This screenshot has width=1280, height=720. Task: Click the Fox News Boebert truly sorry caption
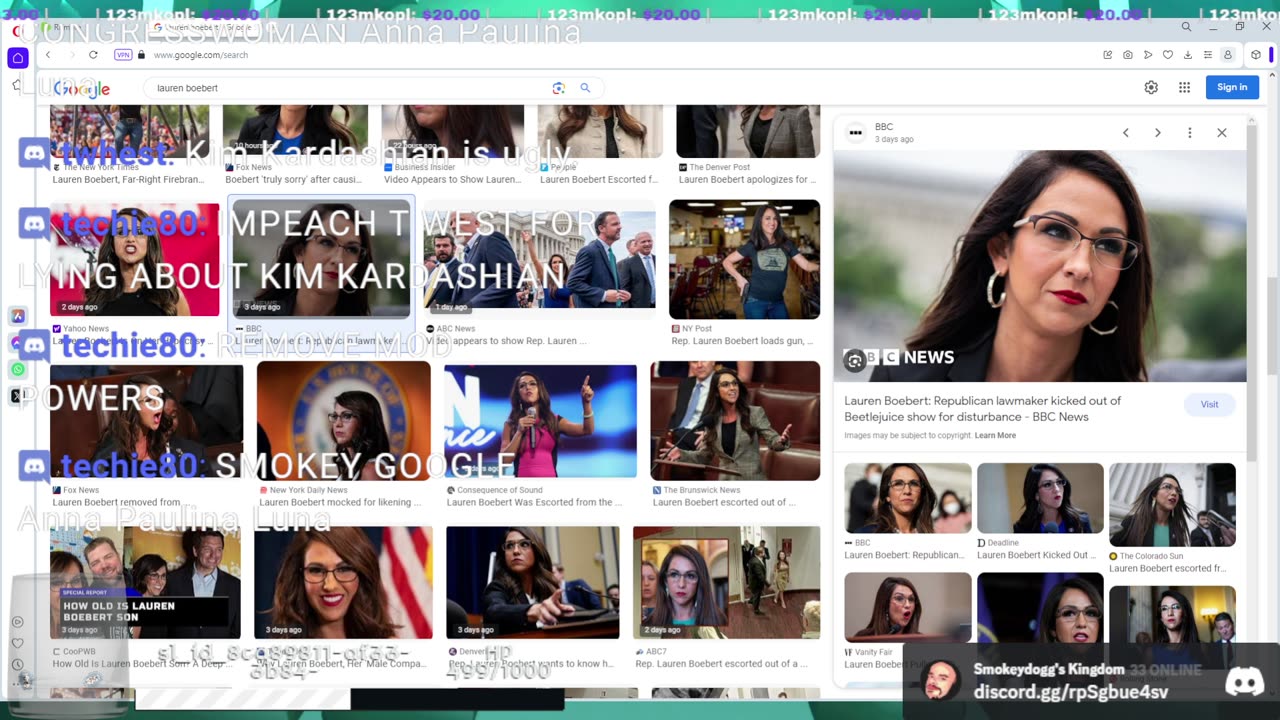[x=293, y=180]
